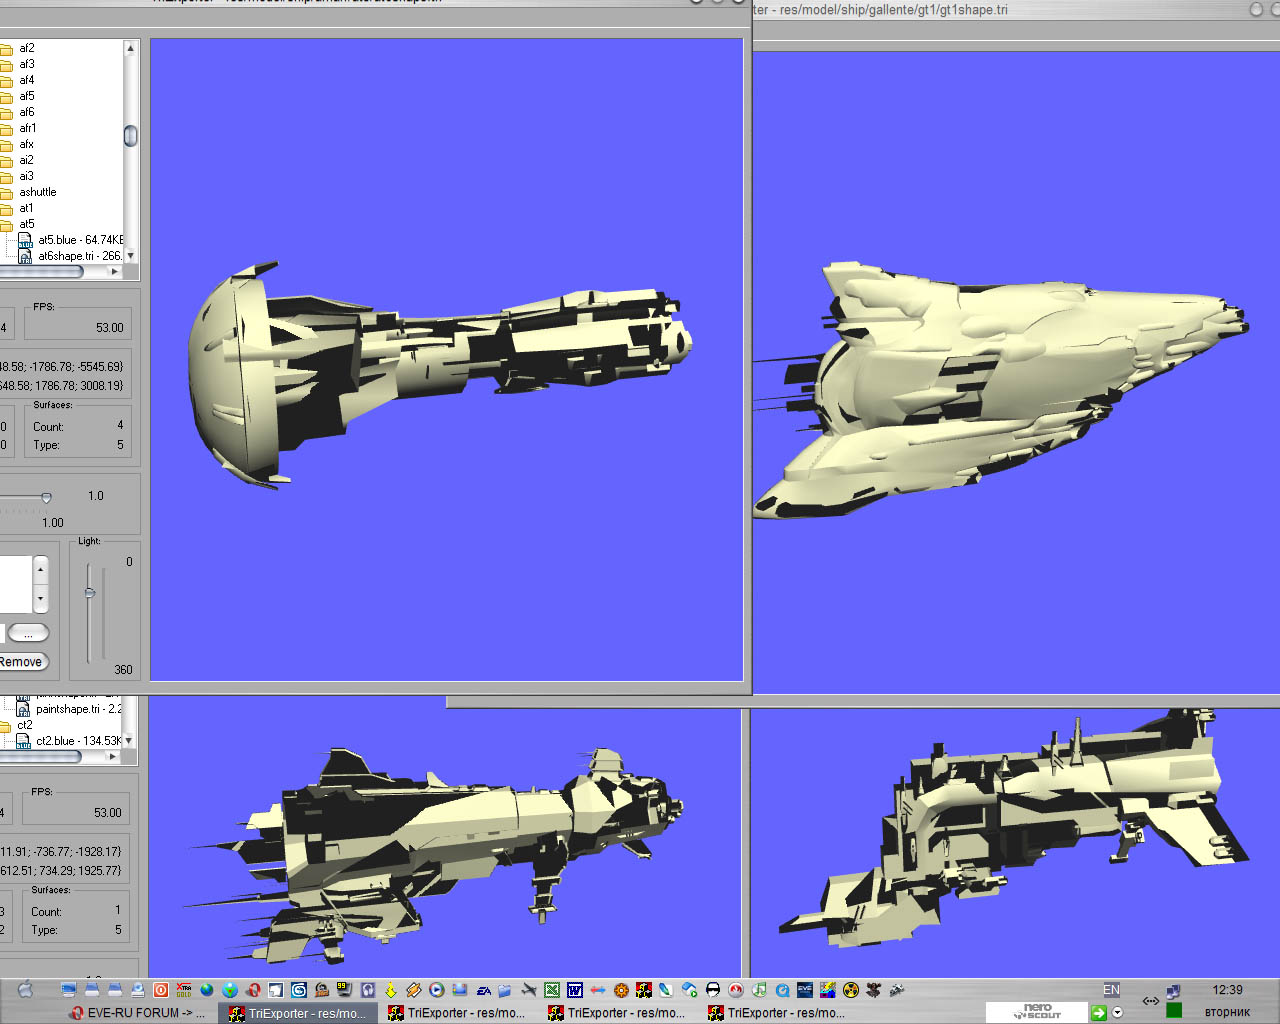Click the file tree scroll-up arrow
Screen dimensions: 1280x1024
coord(131,47)
